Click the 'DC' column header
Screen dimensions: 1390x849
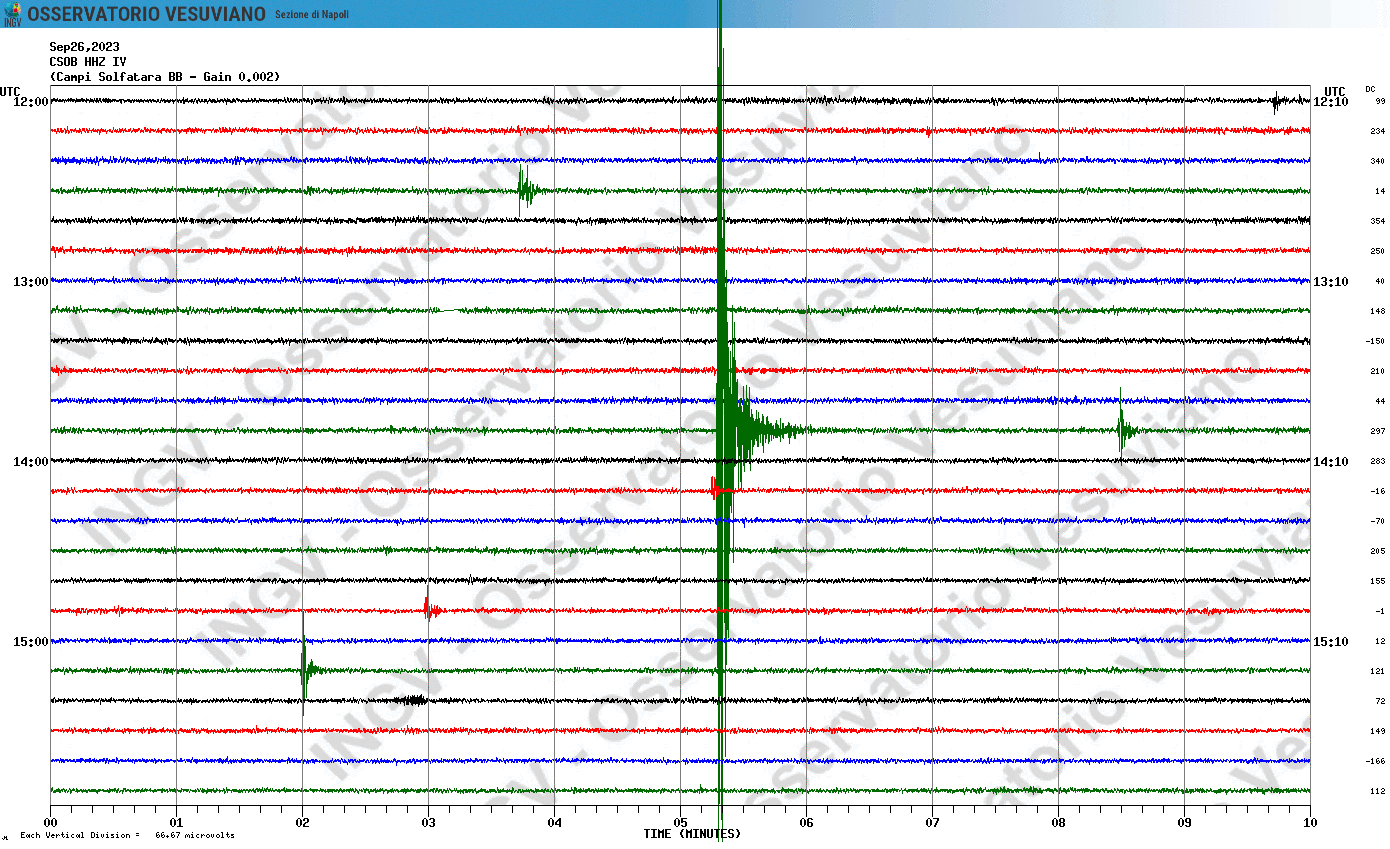[x=1370, y=89]
